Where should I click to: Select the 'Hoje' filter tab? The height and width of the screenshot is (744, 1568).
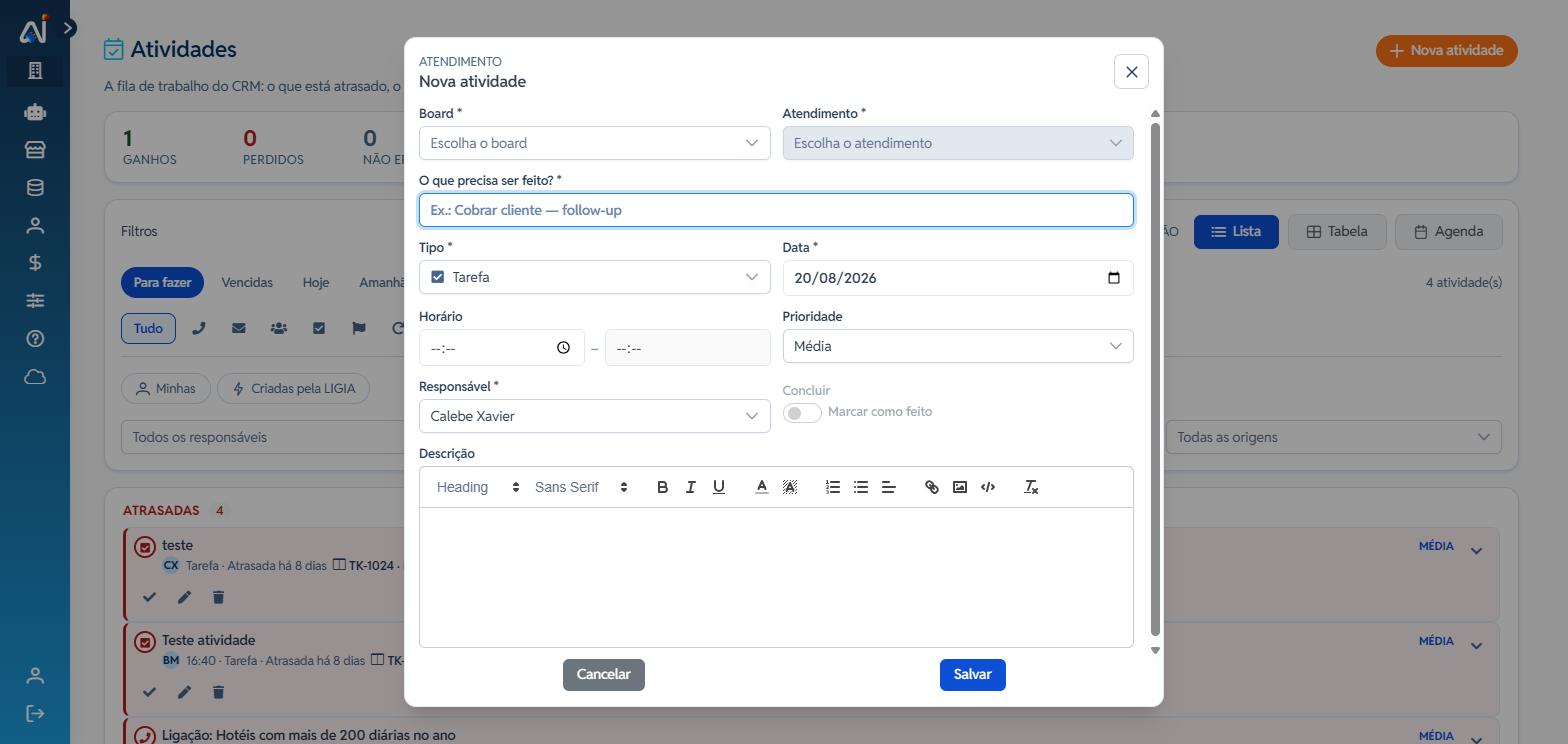316,282
